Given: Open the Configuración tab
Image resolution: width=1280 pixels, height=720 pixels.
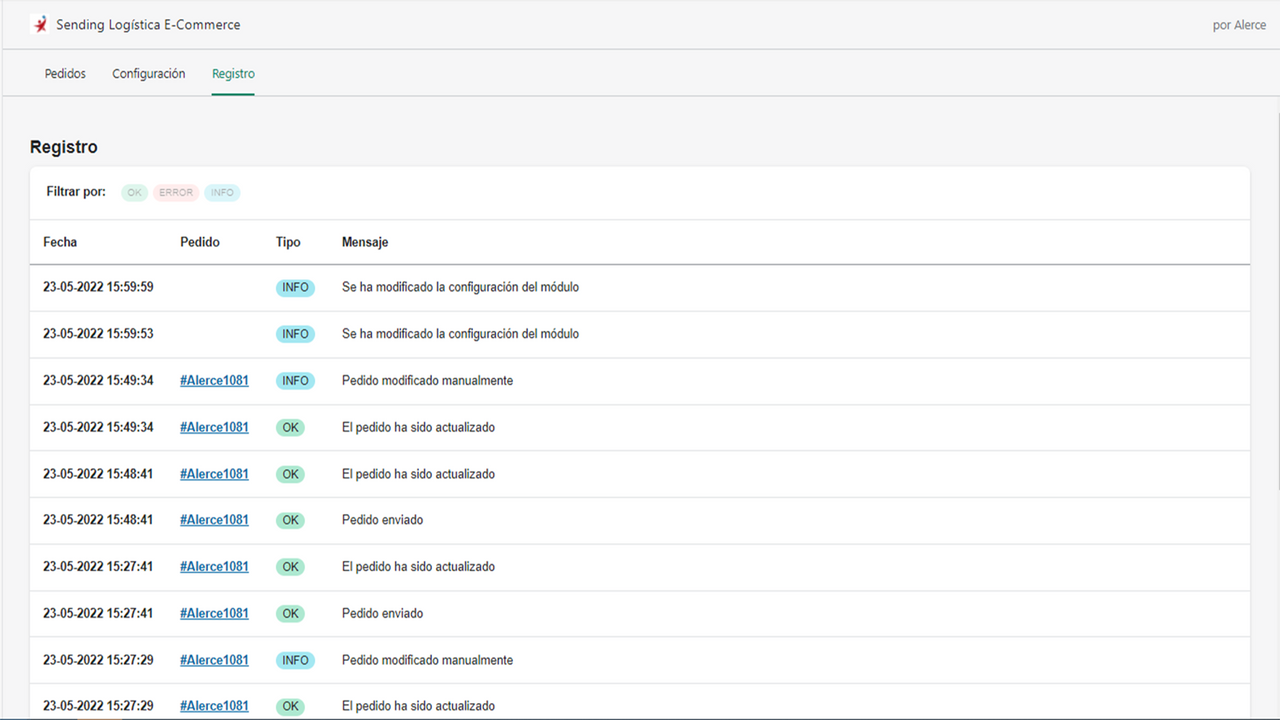Looking at the screenshot, I should coord(149,74).
